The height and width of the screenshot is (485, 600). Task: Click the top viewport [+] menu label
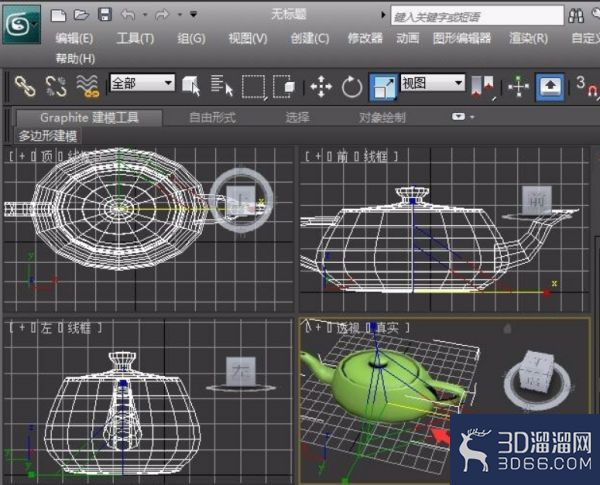(x=22, y=156)
